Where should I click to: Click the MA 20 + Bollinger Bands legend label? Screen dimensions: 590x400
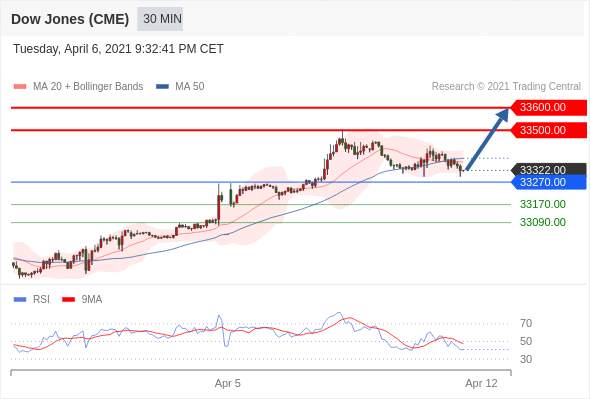click(88, 87)
